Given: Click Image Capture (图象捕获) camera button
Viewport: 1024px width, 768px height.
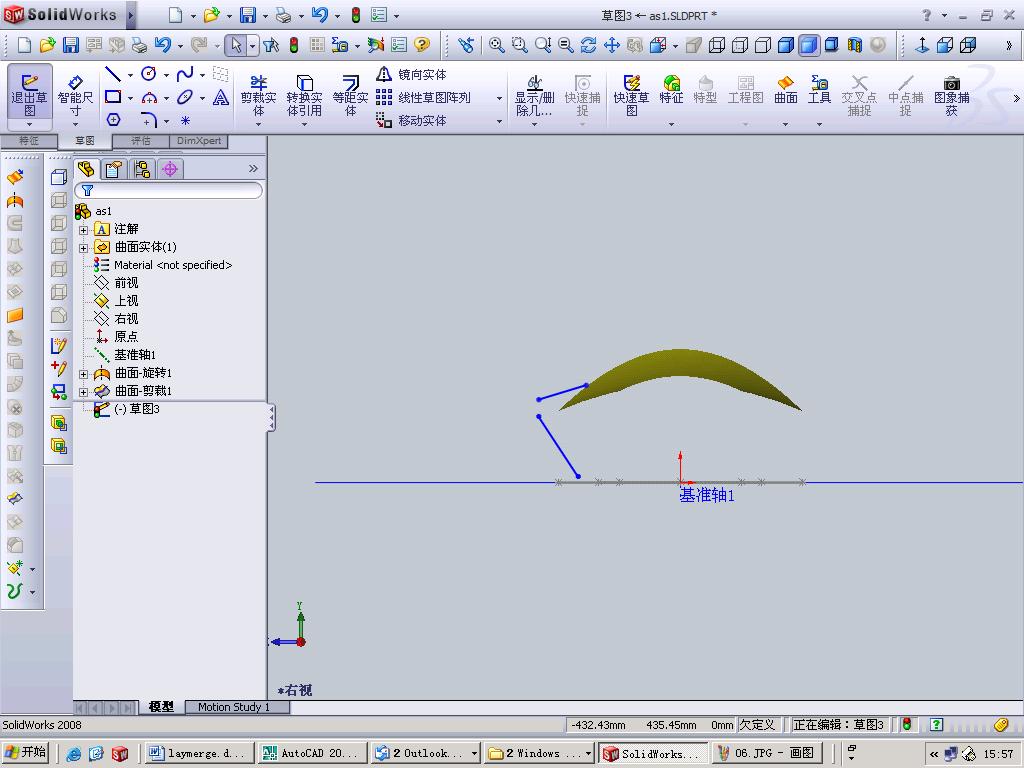Looking at the screenshot, I should pos(952,95).
